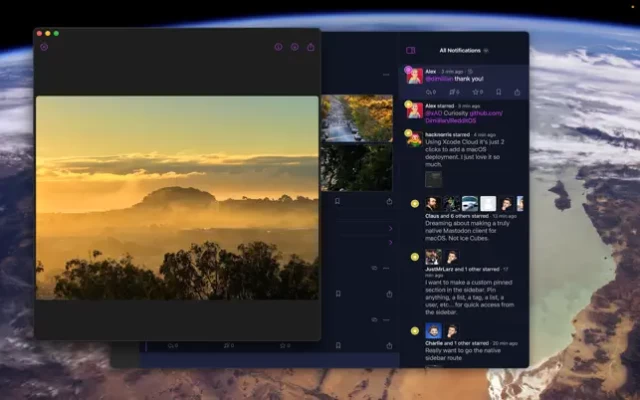This screenshot has width=640, height=400.
Task: Share Alex's thank you post
Action: coord(517,92)
